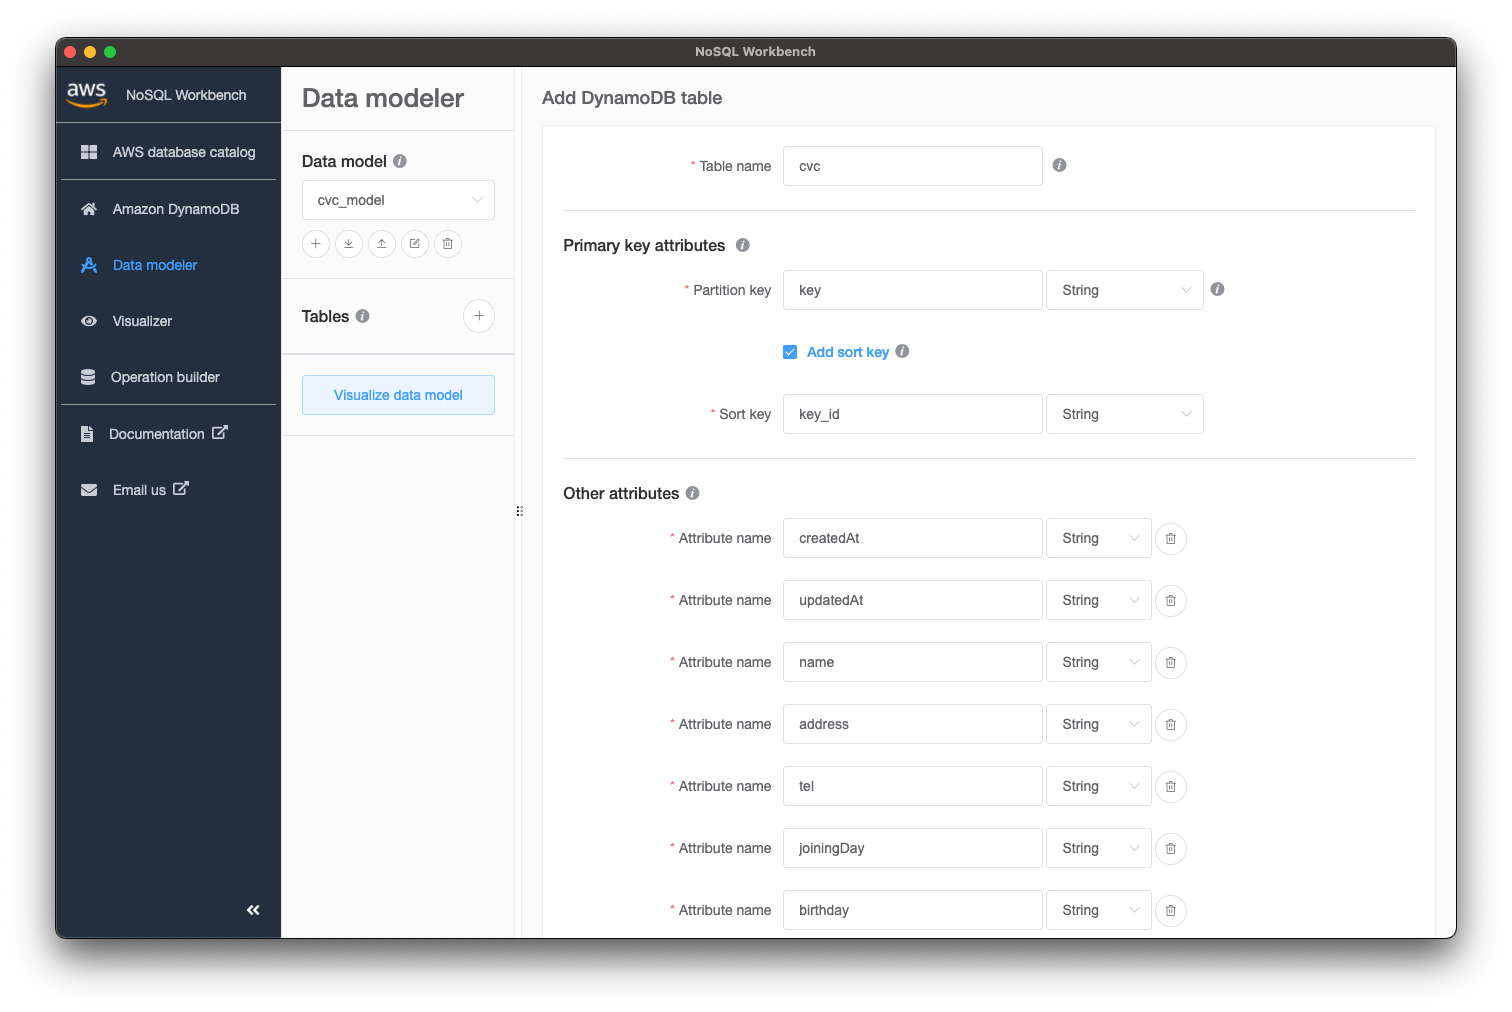The width and height of the screenshot is (1512, 1012).
Task: Click the Sort key input field
Action: [x=913, y=414]
